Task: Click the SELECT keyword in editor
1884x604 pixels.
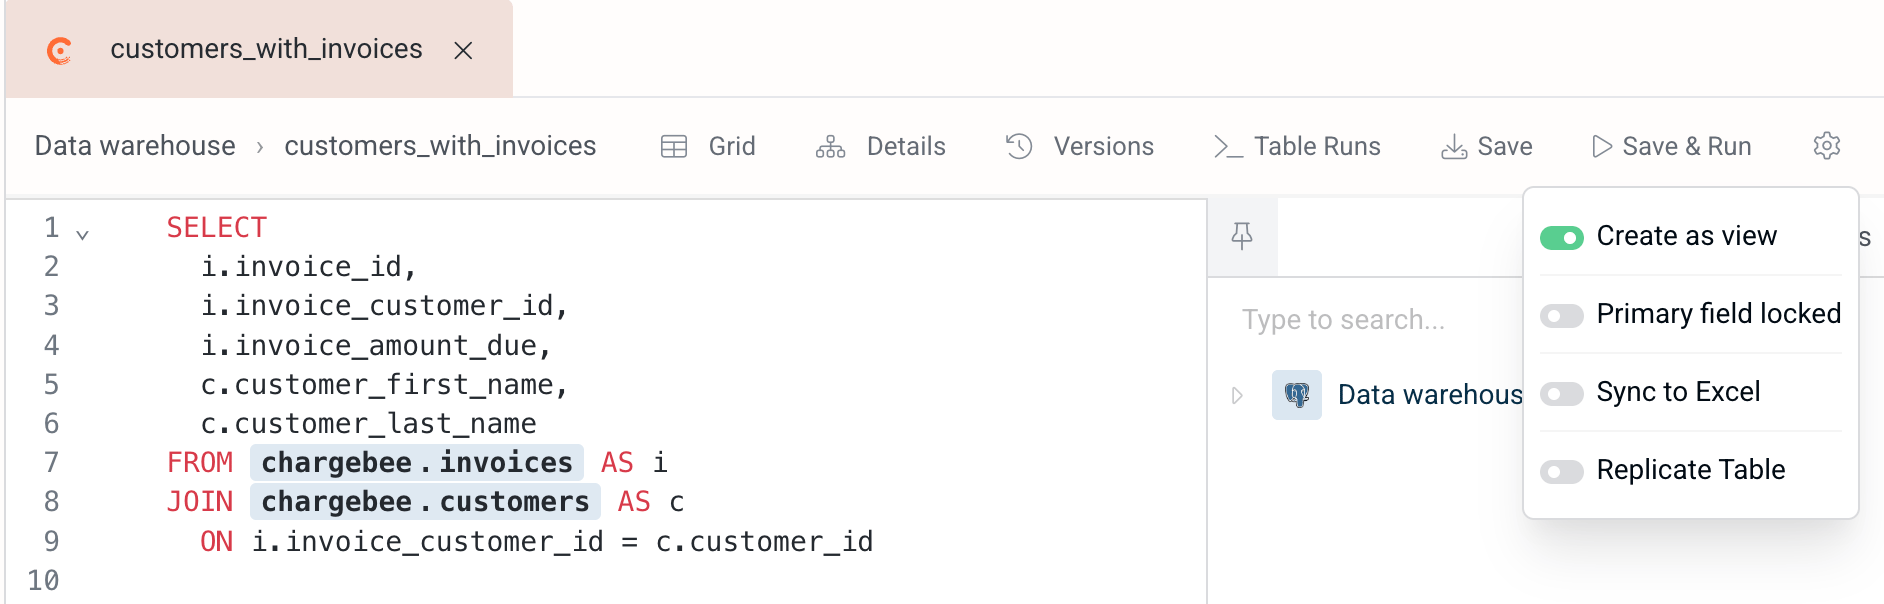Action: [x=217, y=227]
